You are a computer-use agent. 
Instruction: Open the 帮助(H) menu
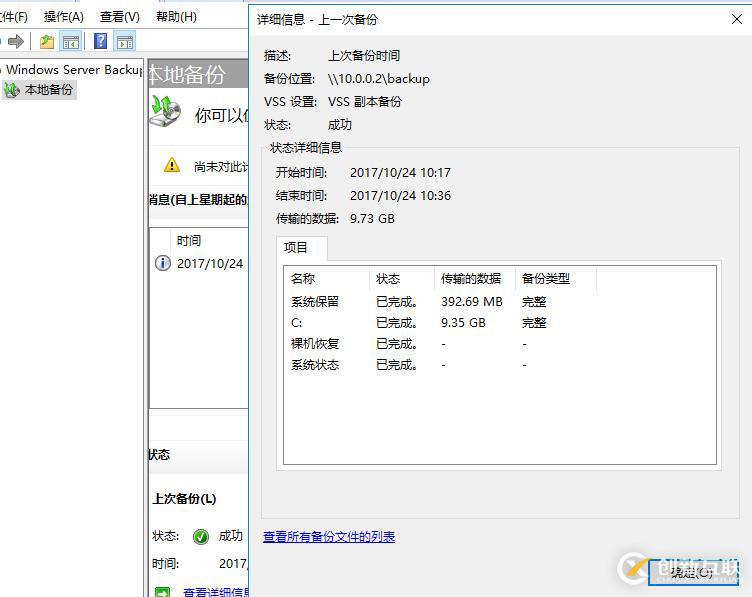[x=176, y=17]
